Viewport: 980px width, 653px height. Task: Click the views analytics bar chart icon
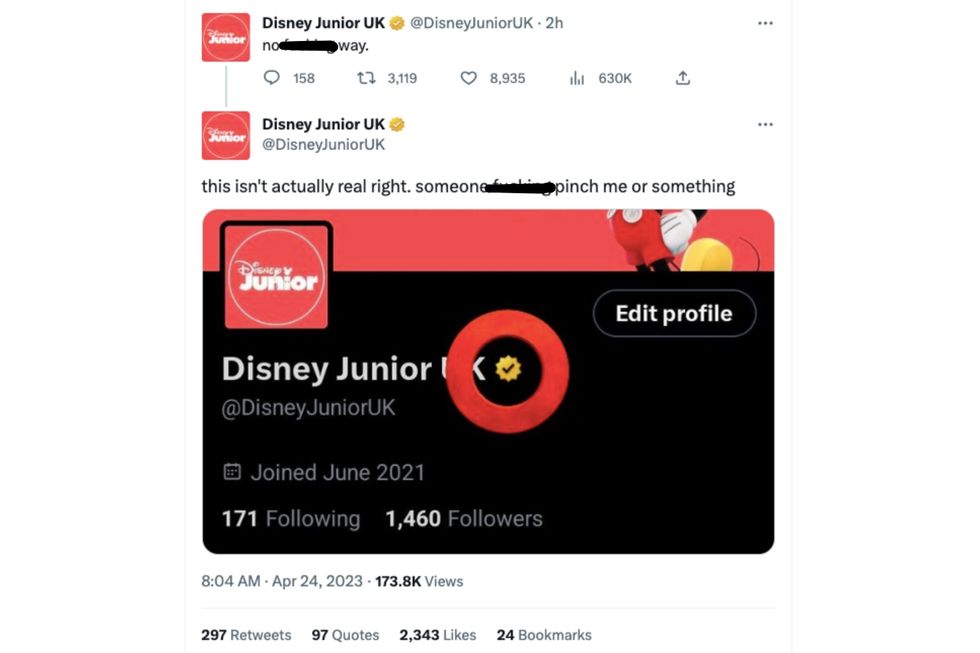pos(577,78)
